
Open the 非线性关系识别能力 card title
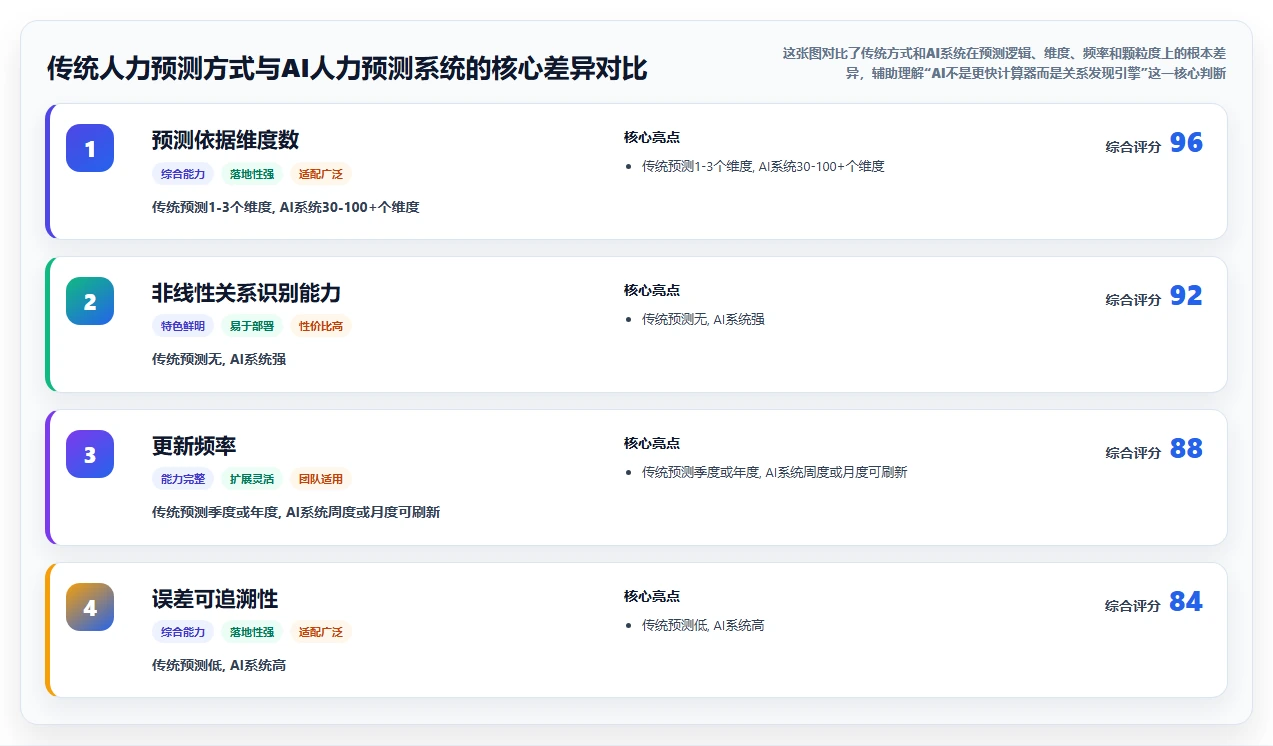pos(246,293)
